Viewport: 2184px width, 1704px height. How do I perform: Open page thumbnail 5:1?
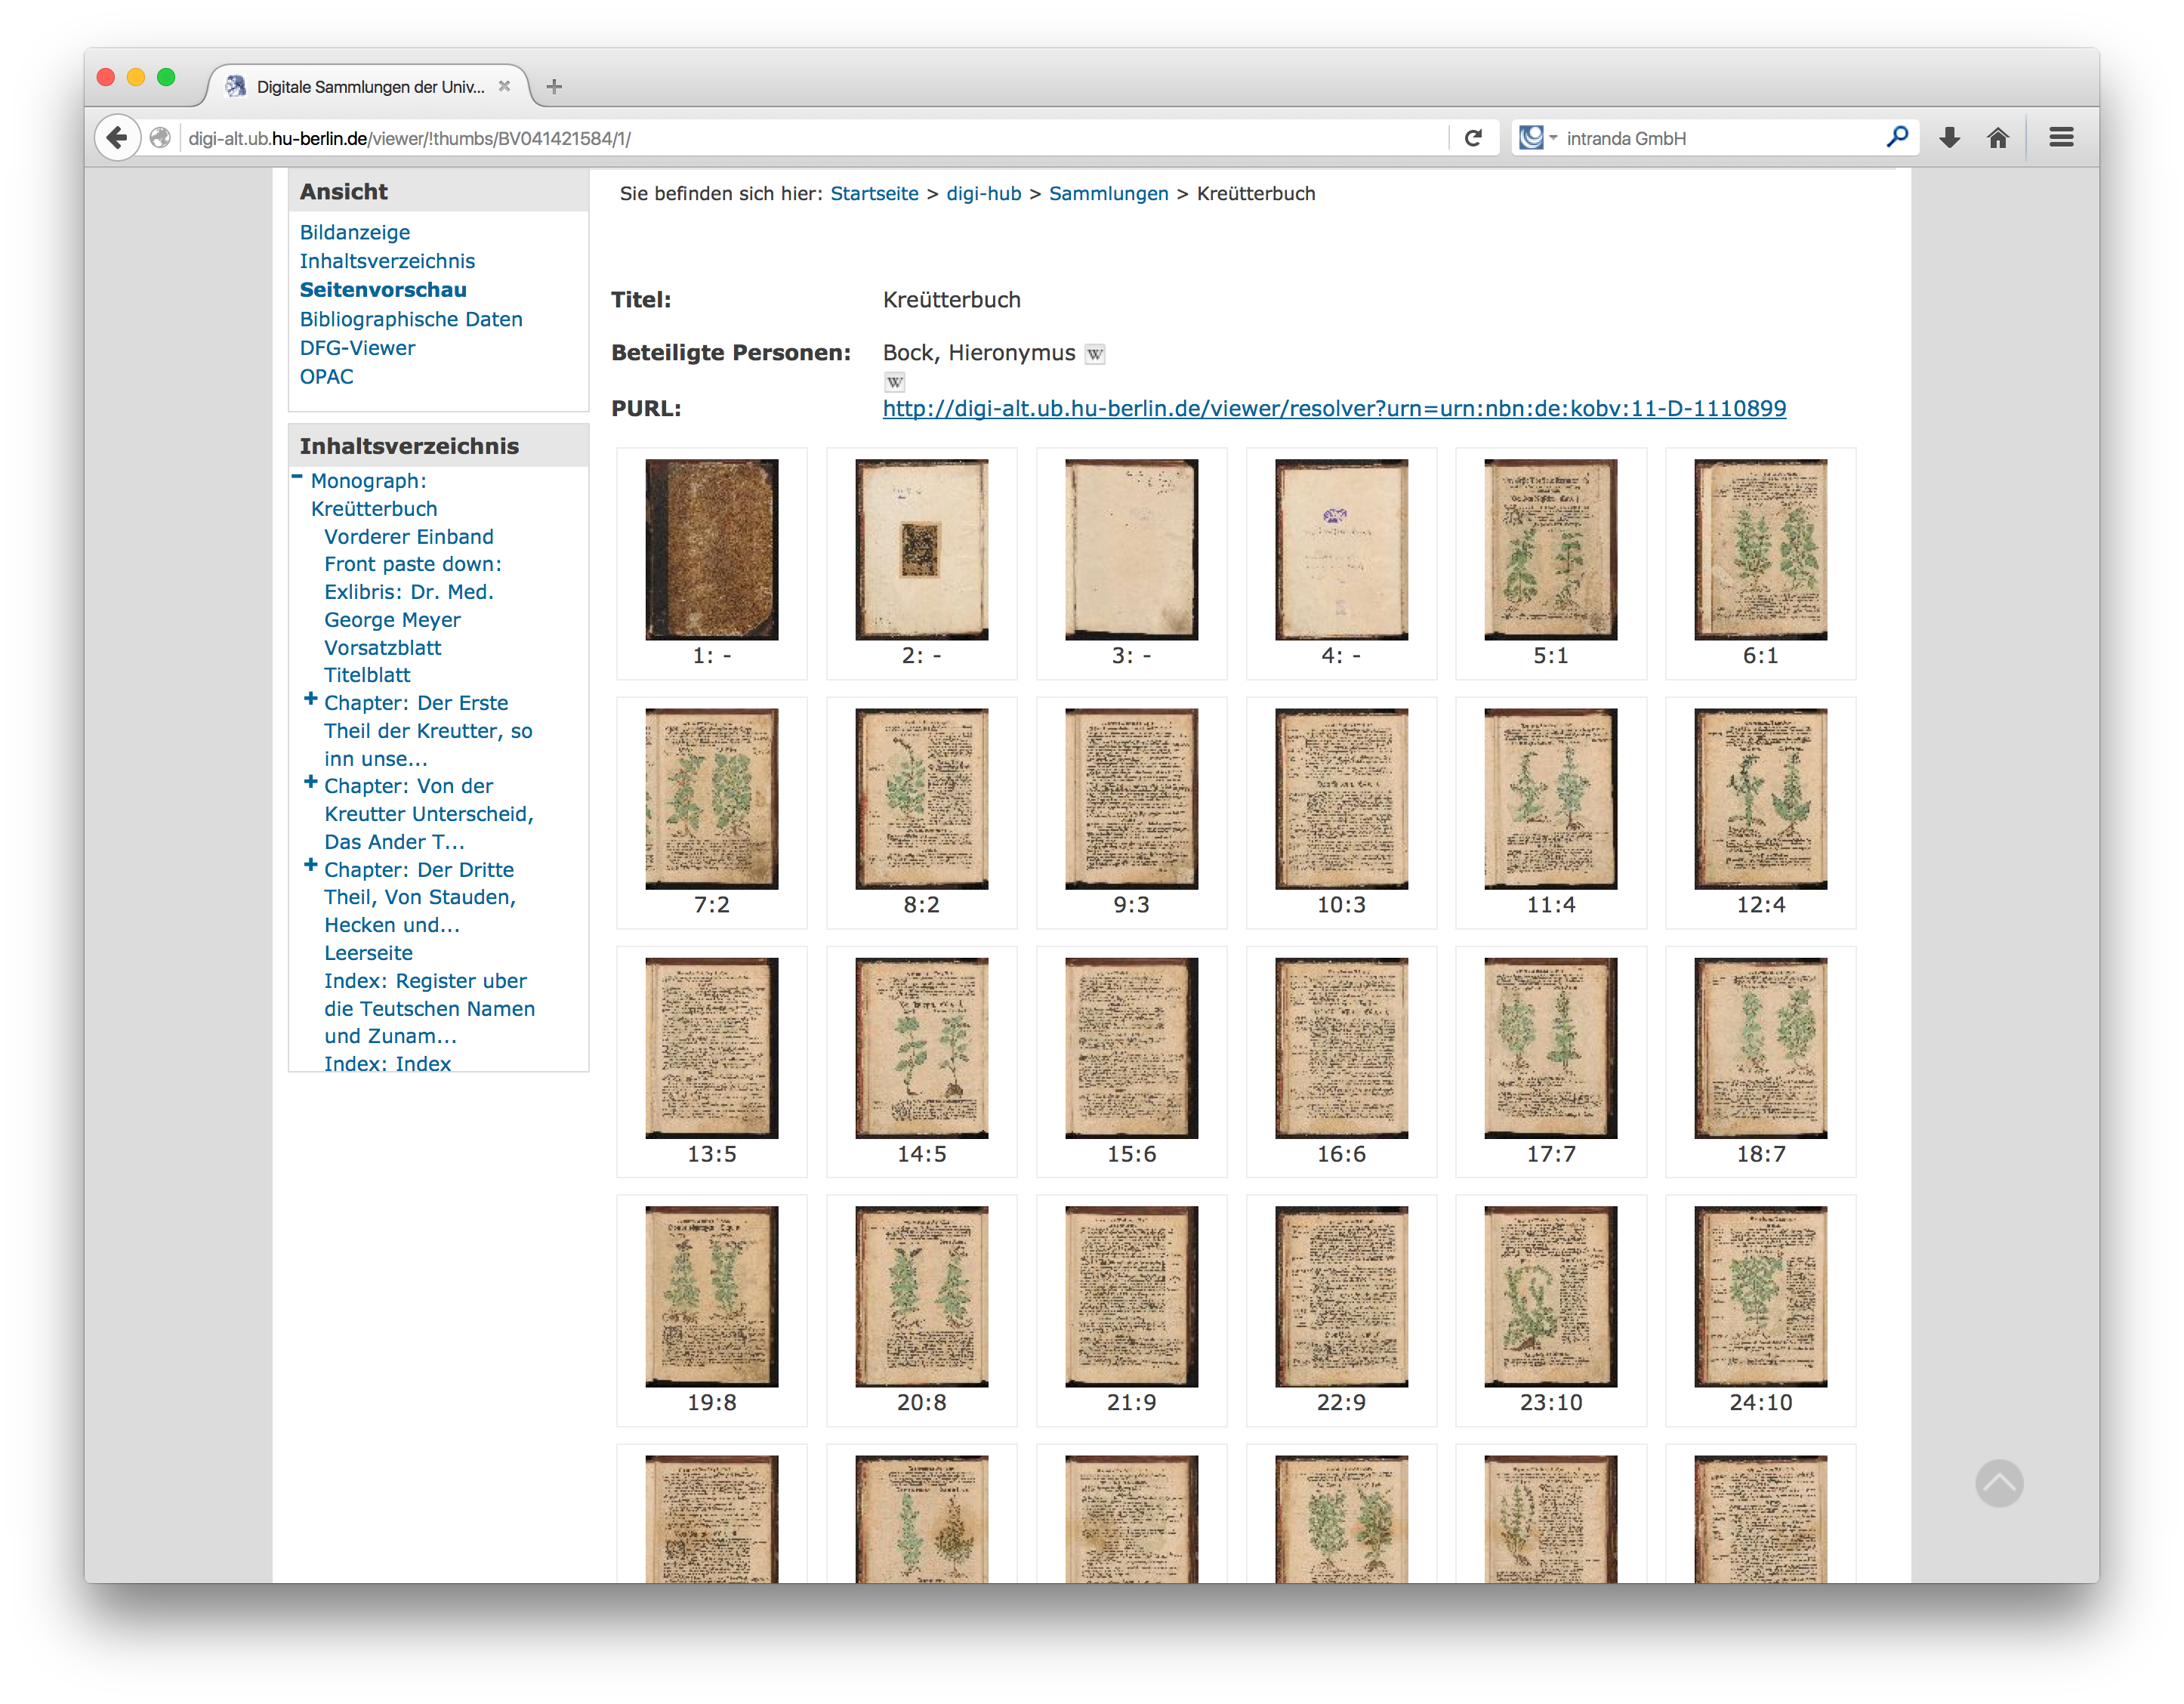pos(1550,550)
